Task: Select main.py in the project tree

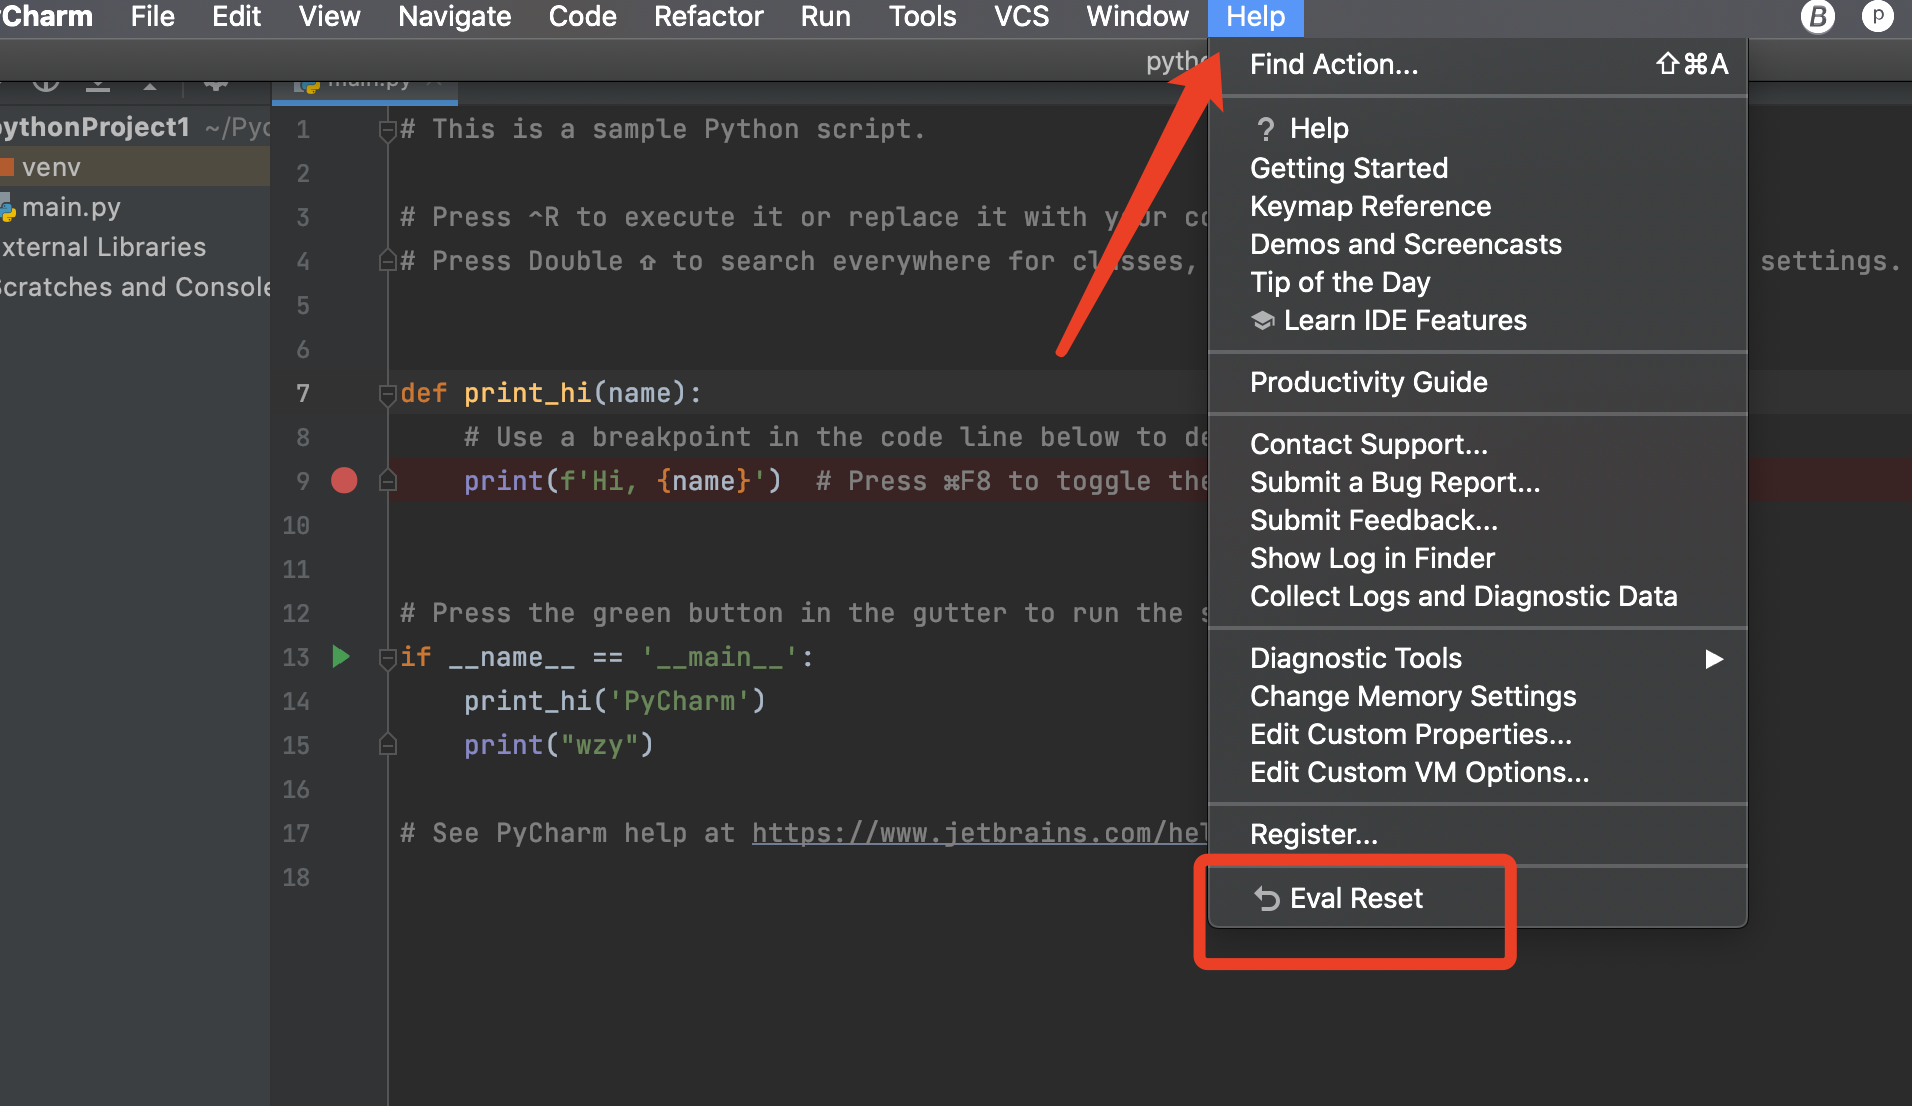Action: pyautogui.click(x=135, y=207)
